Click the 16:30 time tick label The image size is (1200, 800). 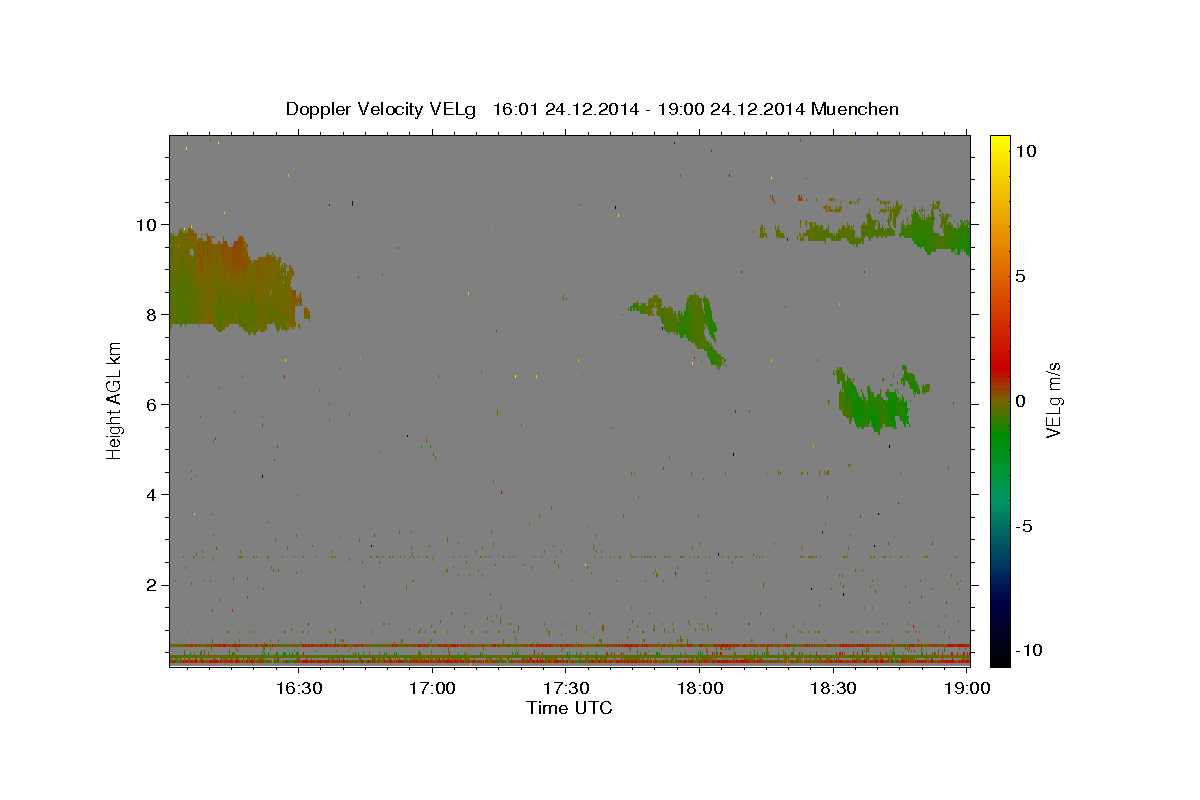tap(298, 688)
